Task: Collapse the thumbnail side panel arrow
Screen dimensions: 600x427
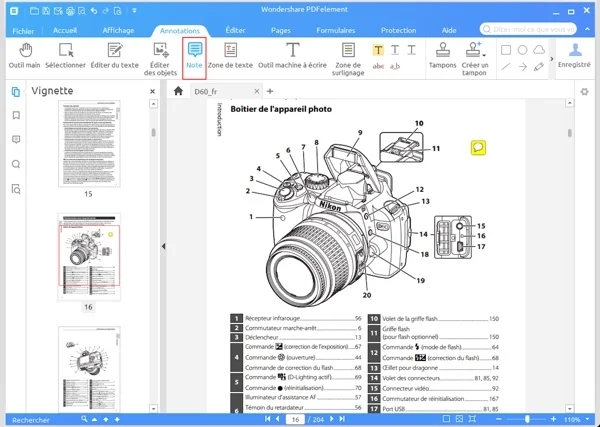Action: pos(163,246)
